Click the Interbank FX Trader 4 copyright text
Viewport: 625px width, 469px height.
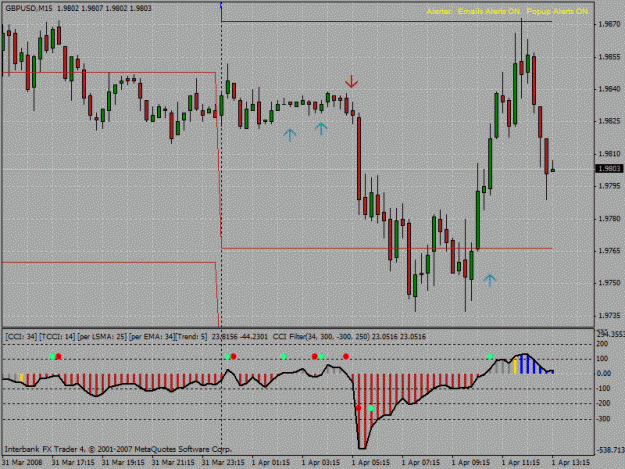click(x=118, y=449)
